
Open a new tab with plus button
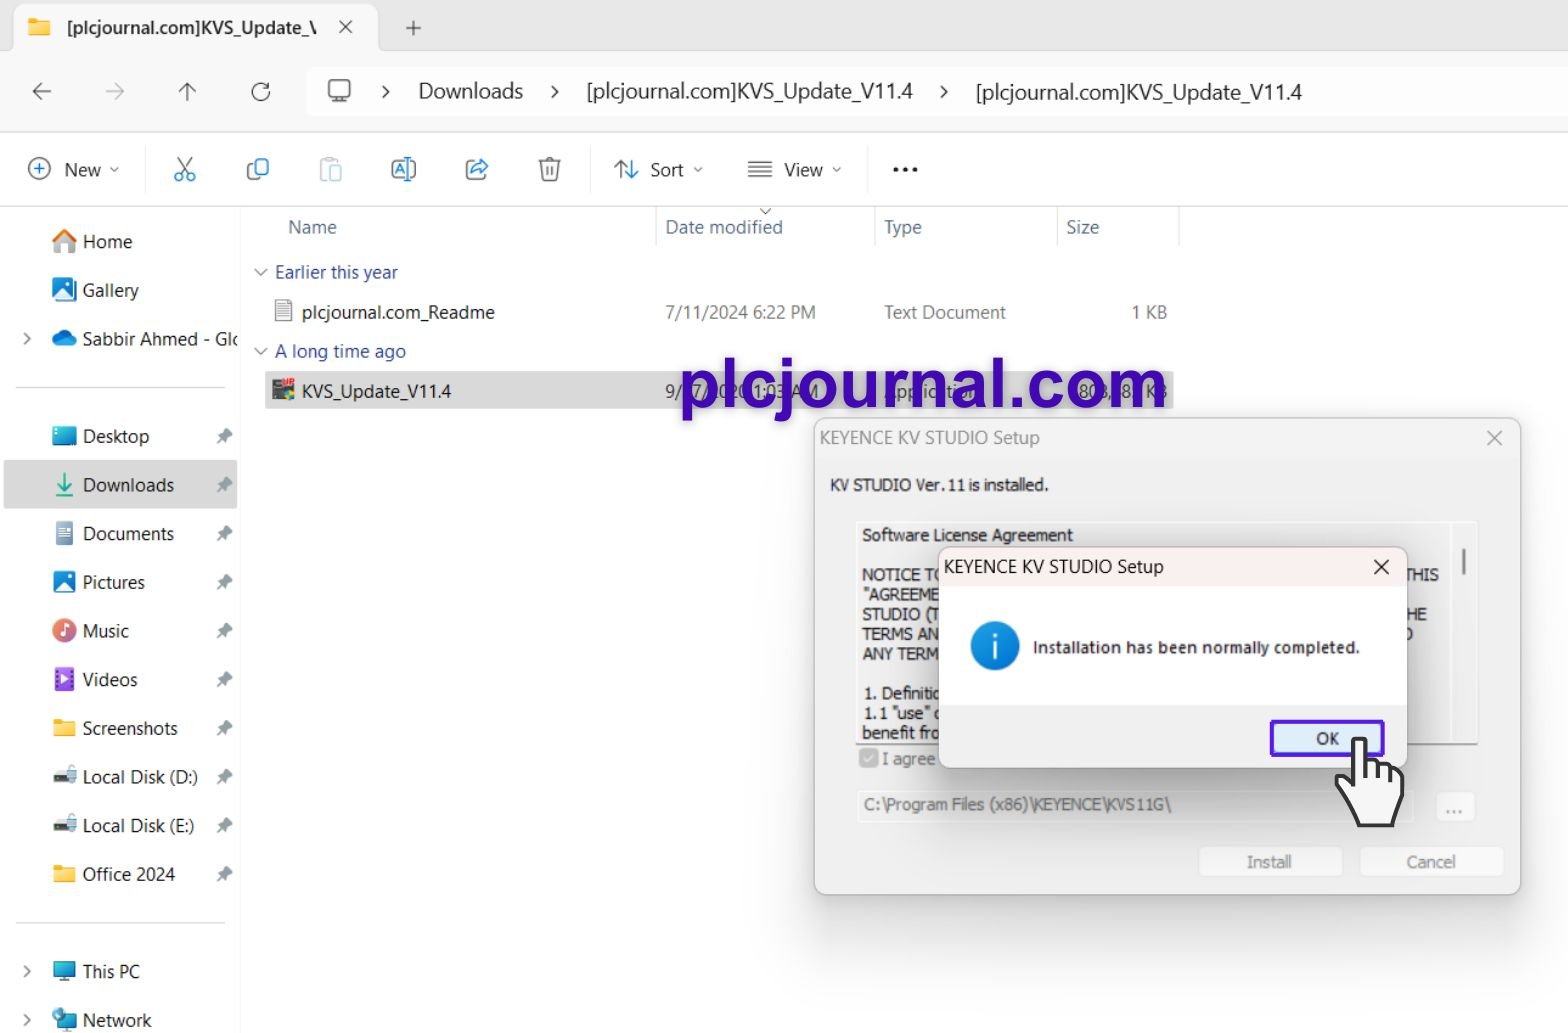pos(413,28)
